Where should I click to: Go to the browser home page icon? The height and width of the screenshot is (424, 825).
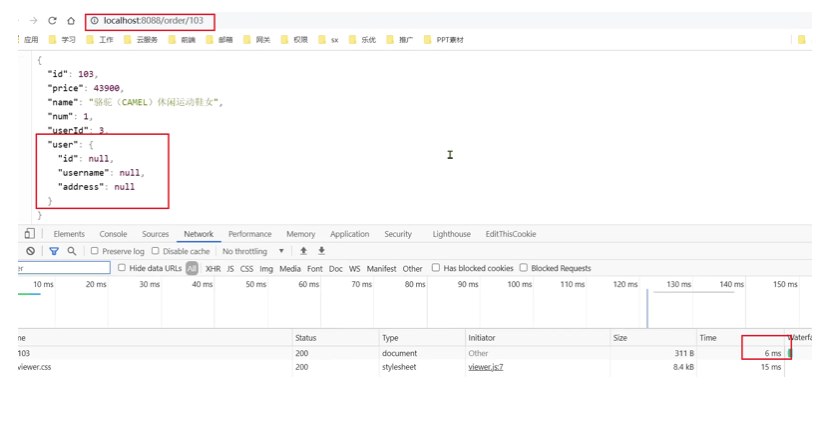click(x=71, y=21)
